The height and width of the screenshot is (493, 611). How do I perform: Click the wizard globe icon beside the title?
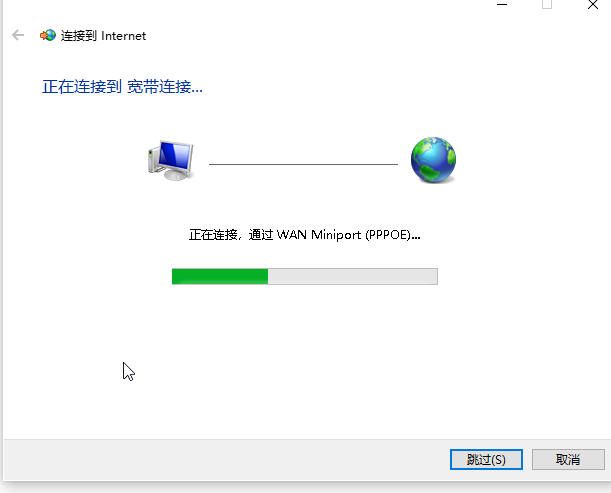pyautogui.click(x=48, y=35)
